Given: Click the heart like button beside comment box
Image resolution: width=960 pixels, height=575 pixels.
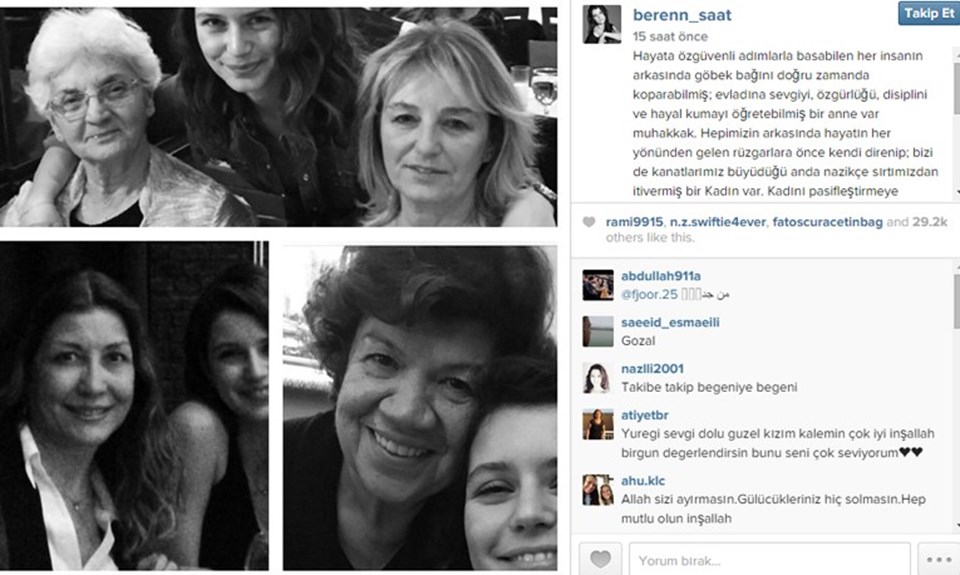Looking at the screenshot, I should [x=600, y=558].
